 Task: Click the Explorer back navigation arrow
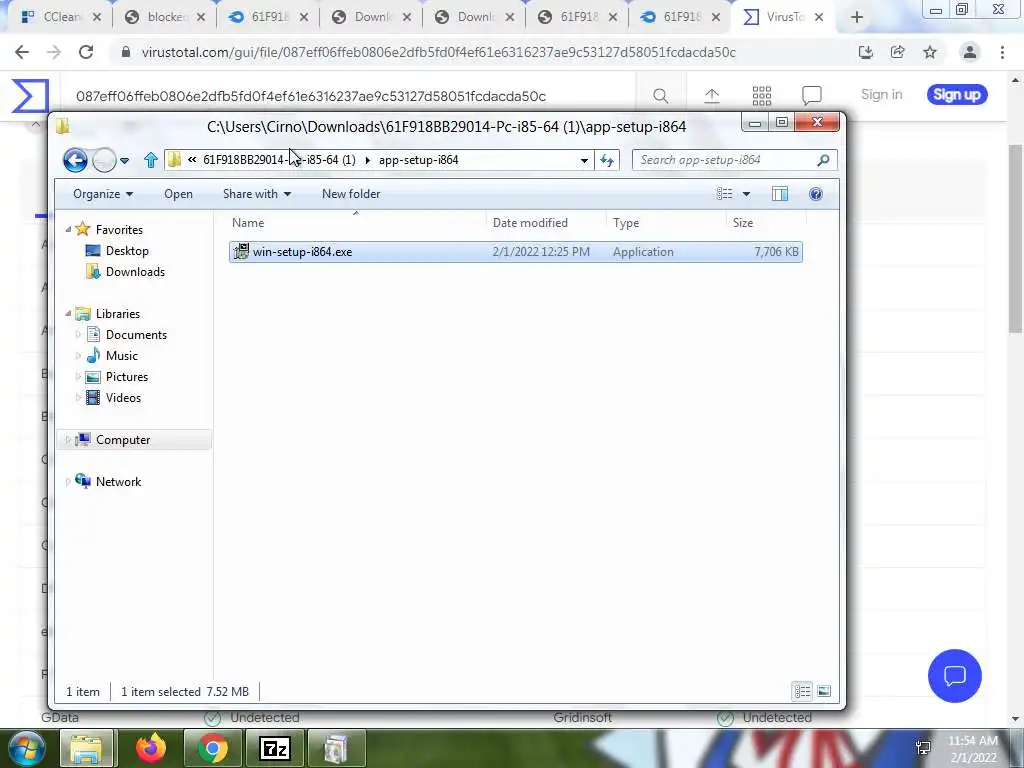(x=75, y=160)
